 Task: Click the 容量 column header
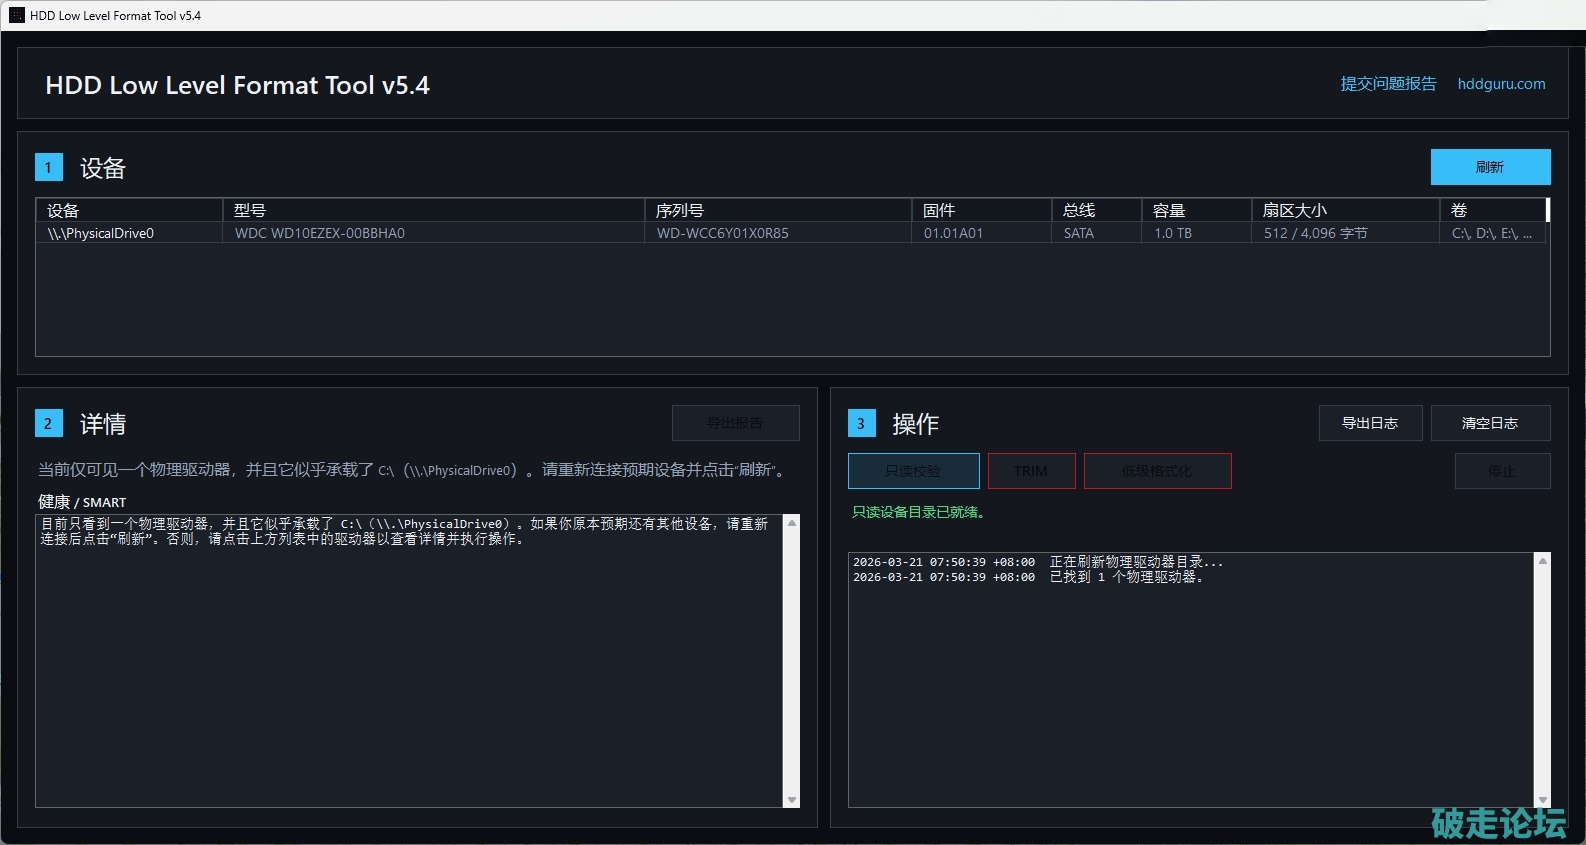pos(1195,210)
